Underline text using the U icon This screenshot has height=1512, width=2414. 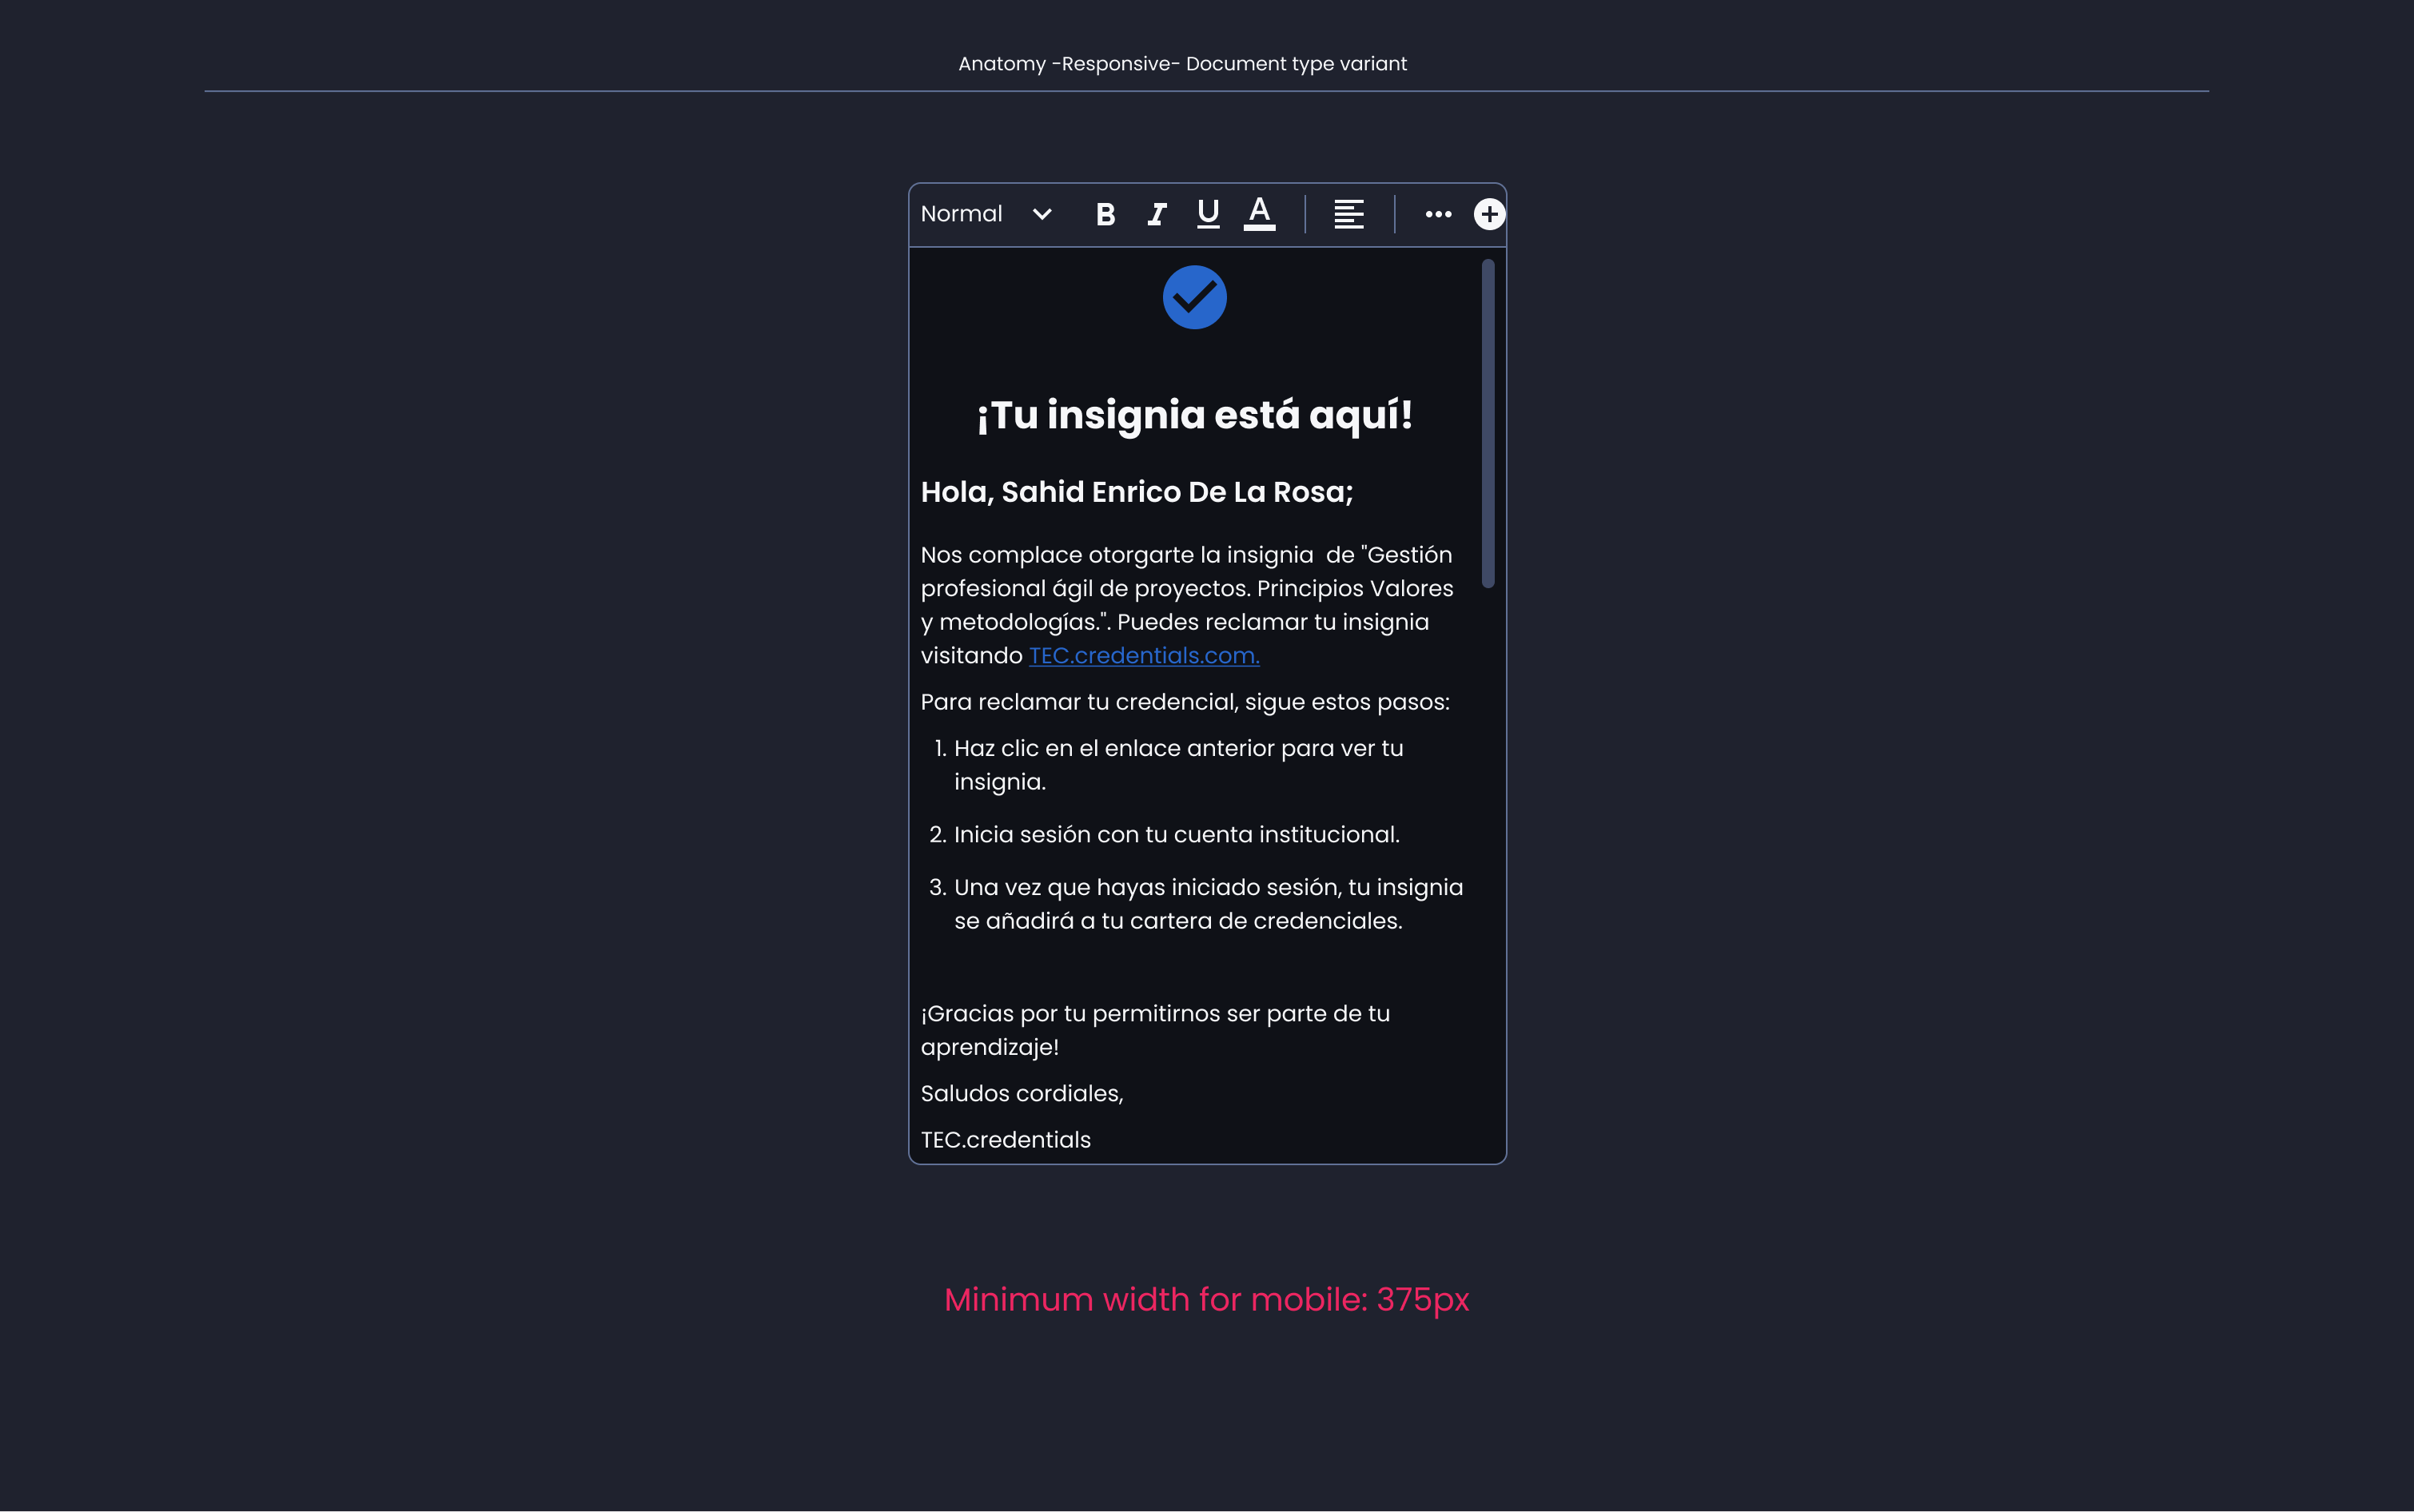[1208, 214]
